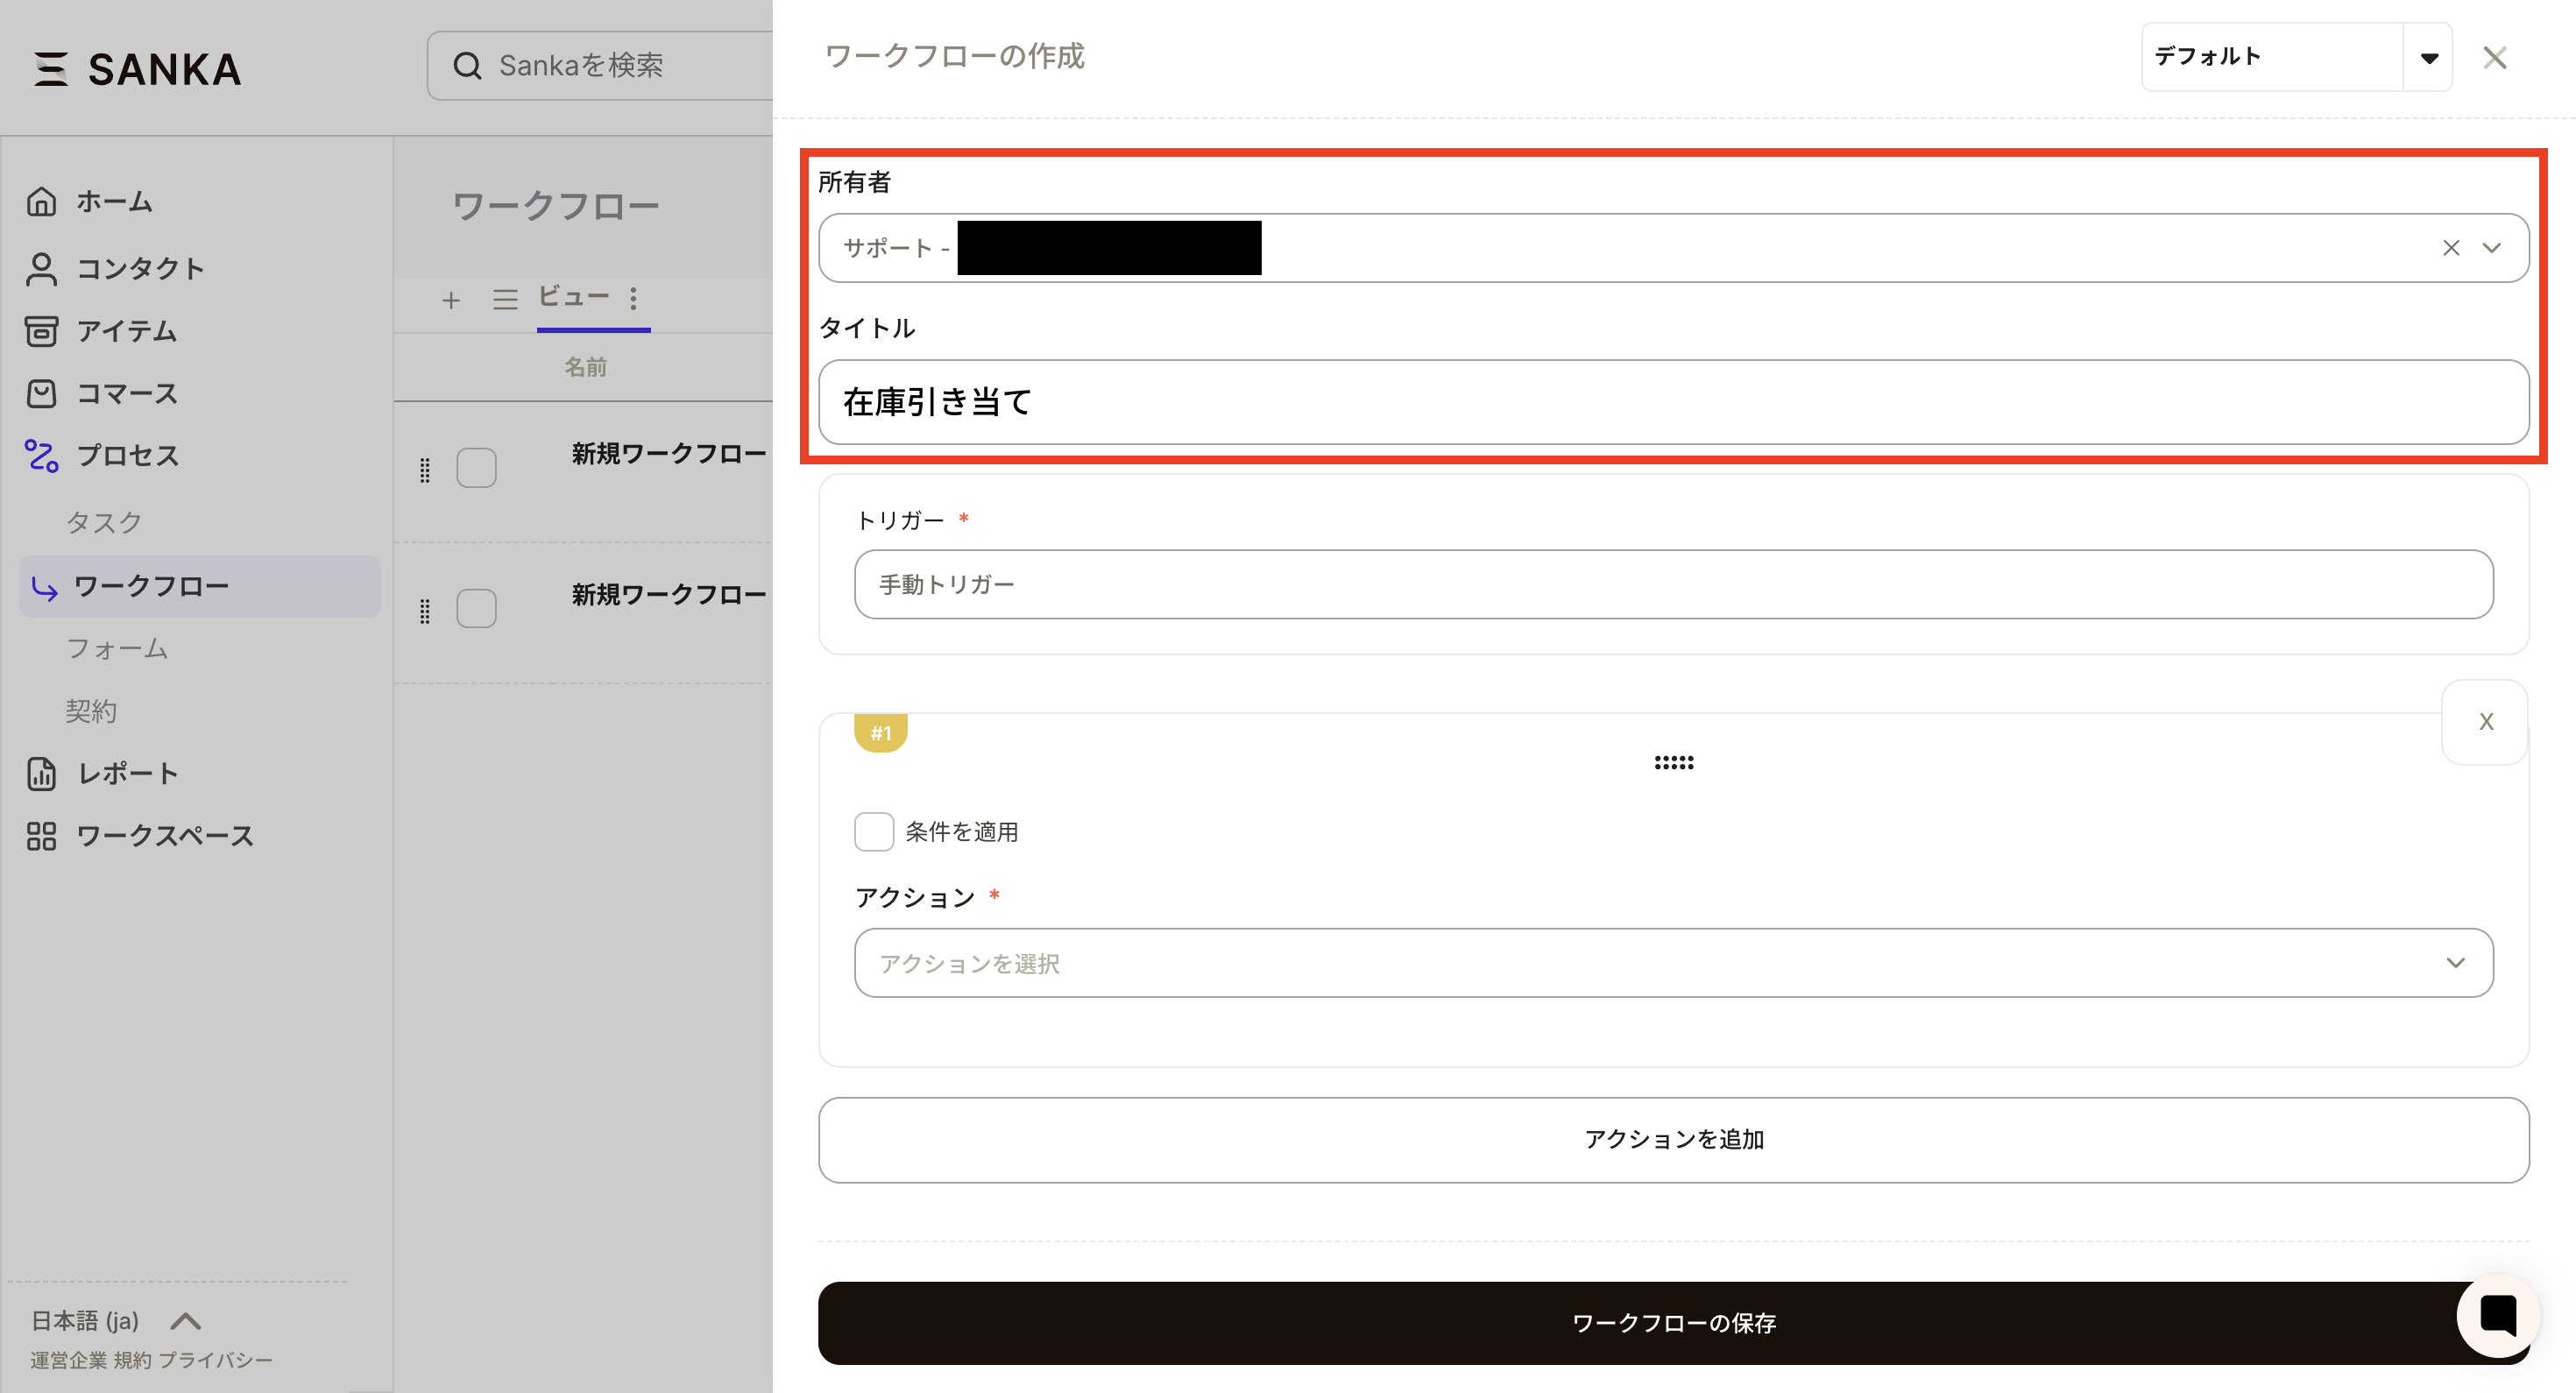Open Contacts via the person icon
The width and height of the screenshot is (2576, 1393).
tap(41, 268)
